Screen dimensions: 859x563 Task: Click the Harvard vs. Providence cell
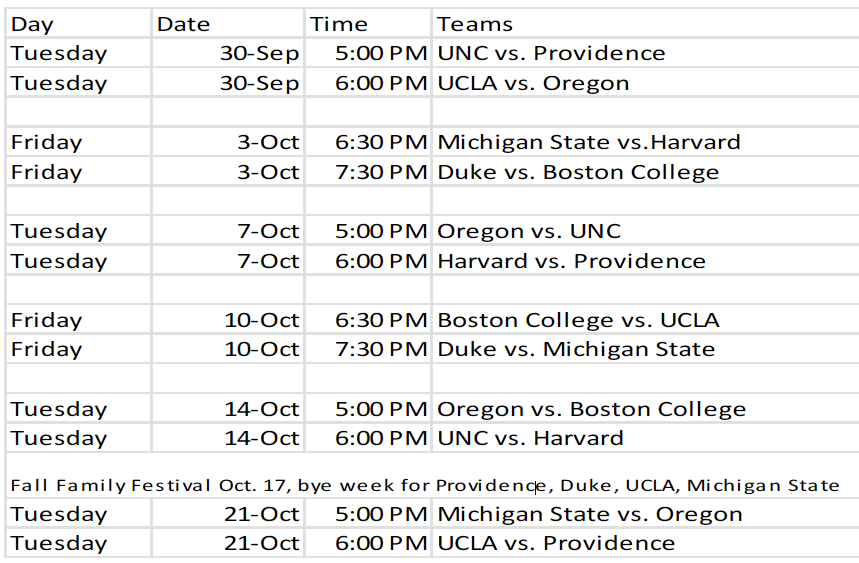coord(571,261)
